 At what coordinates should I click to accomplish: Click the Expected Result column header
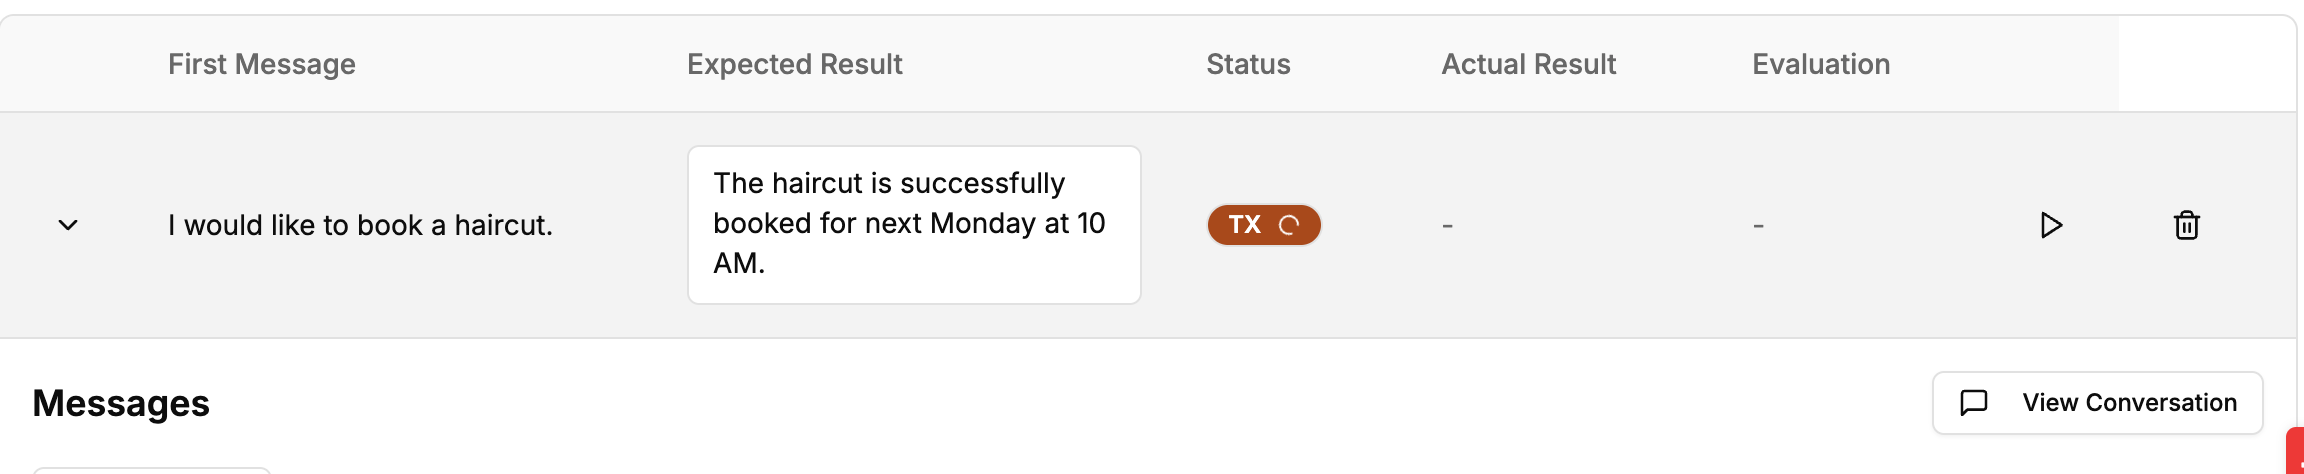click(795, 64)
